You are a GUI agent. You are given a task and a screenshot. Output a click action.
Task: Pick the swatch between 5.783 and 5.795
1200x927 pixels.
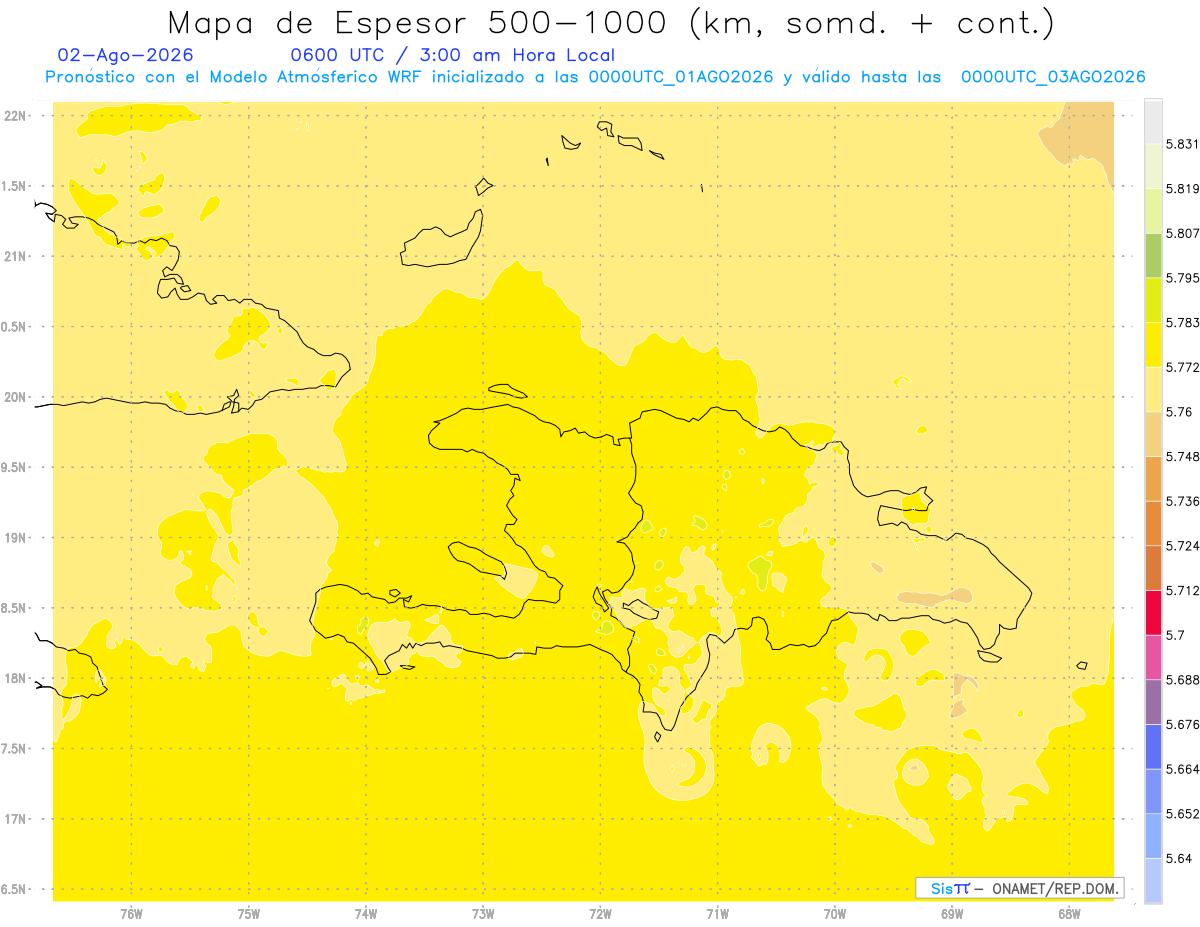click(1153, 300)
